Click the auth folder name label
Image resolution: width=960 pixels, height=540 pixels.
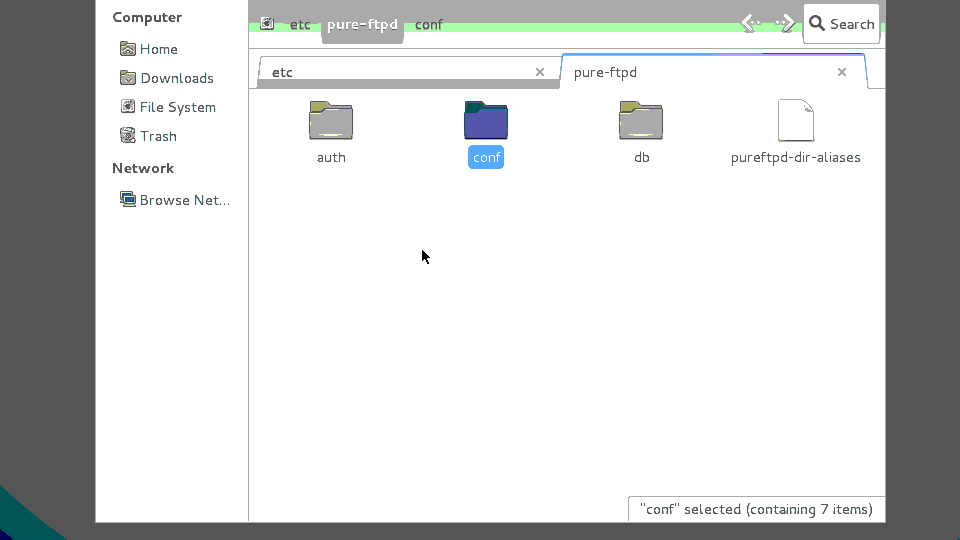pos(331,157)
